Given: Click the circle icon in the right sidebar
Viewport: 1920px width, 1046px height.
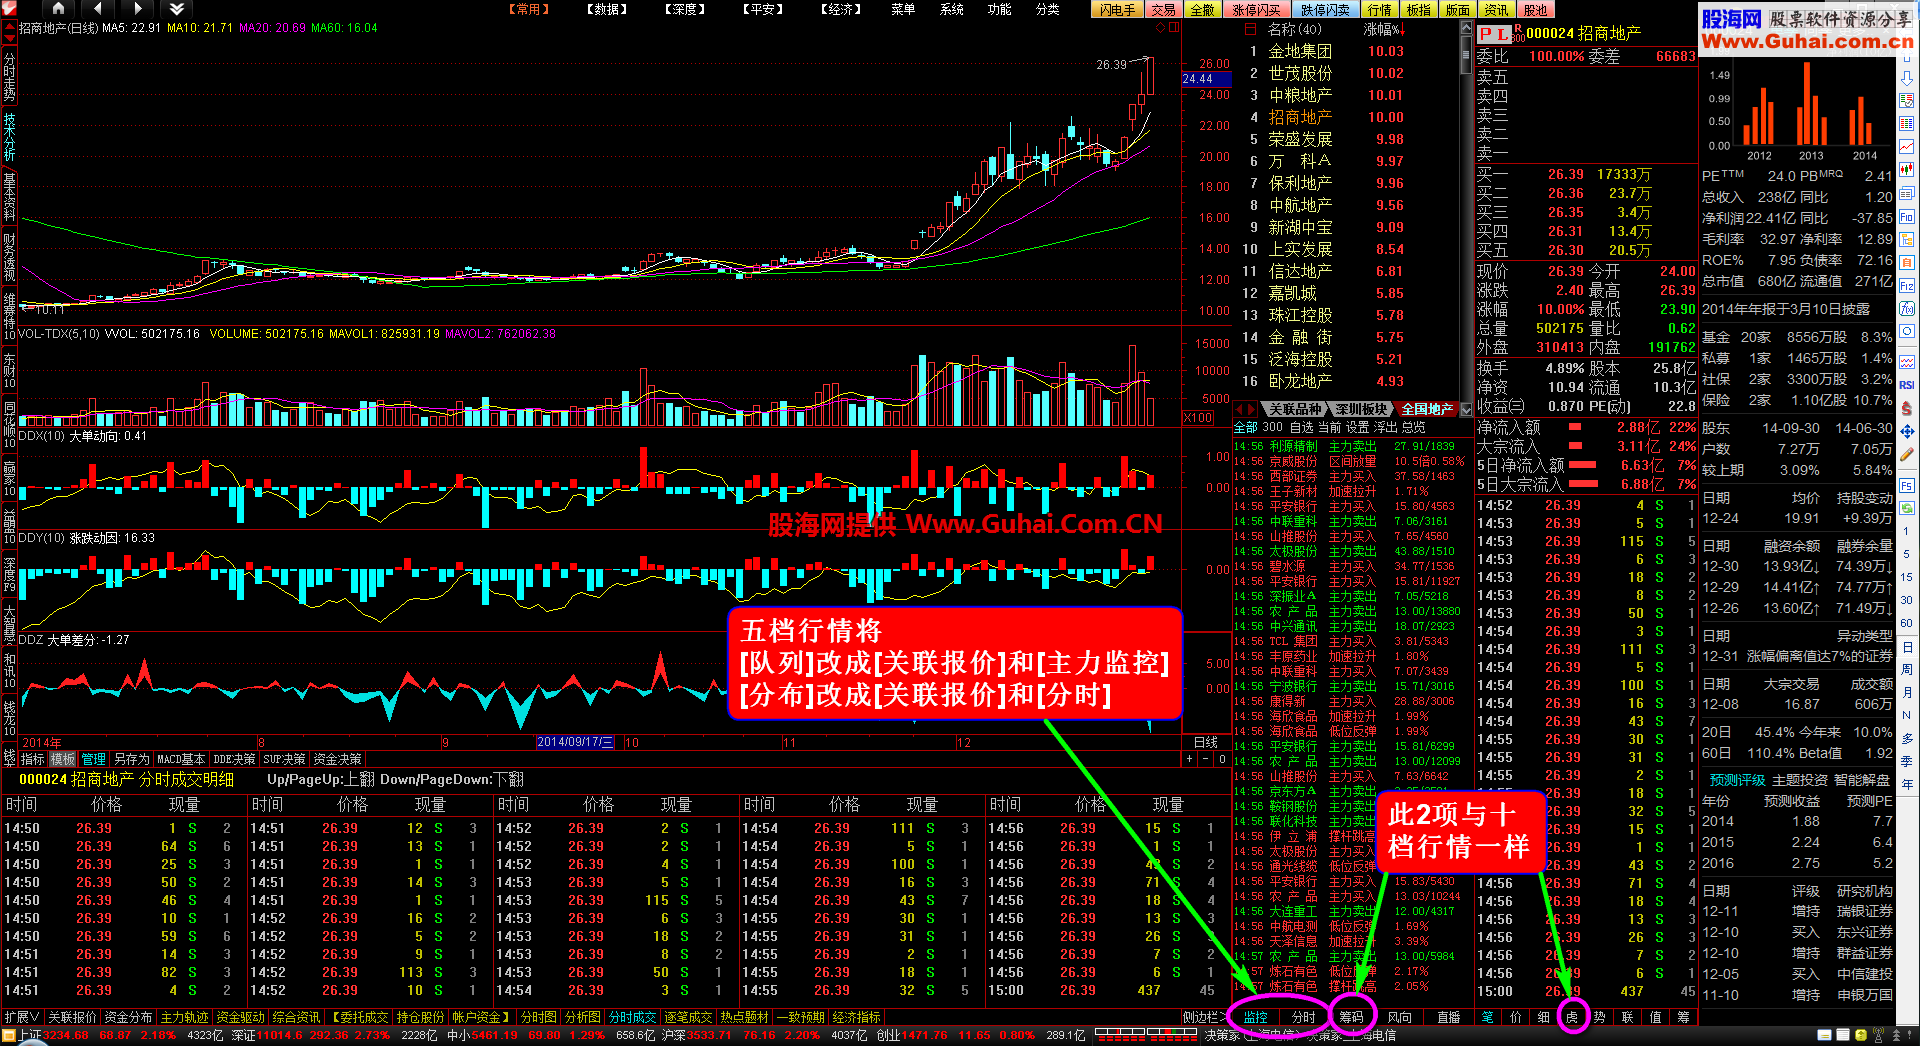Looking at the screenshot, I should click(1907, 332).
